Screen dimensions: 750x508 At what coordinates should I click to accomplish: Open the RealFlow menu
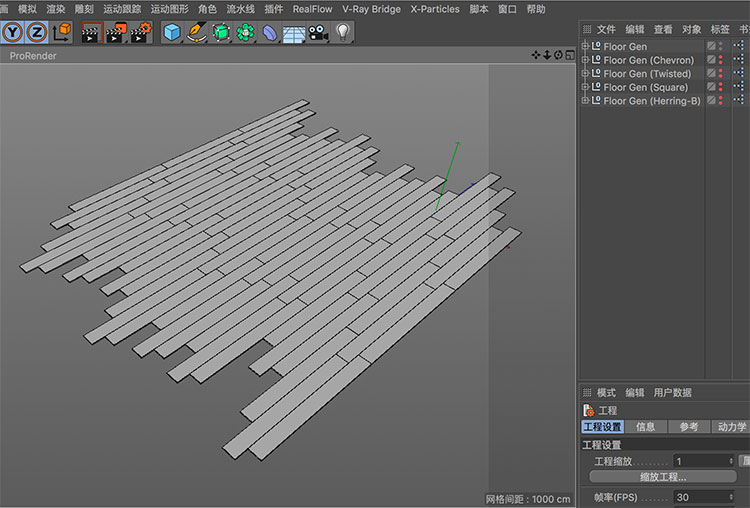[312, 9]
